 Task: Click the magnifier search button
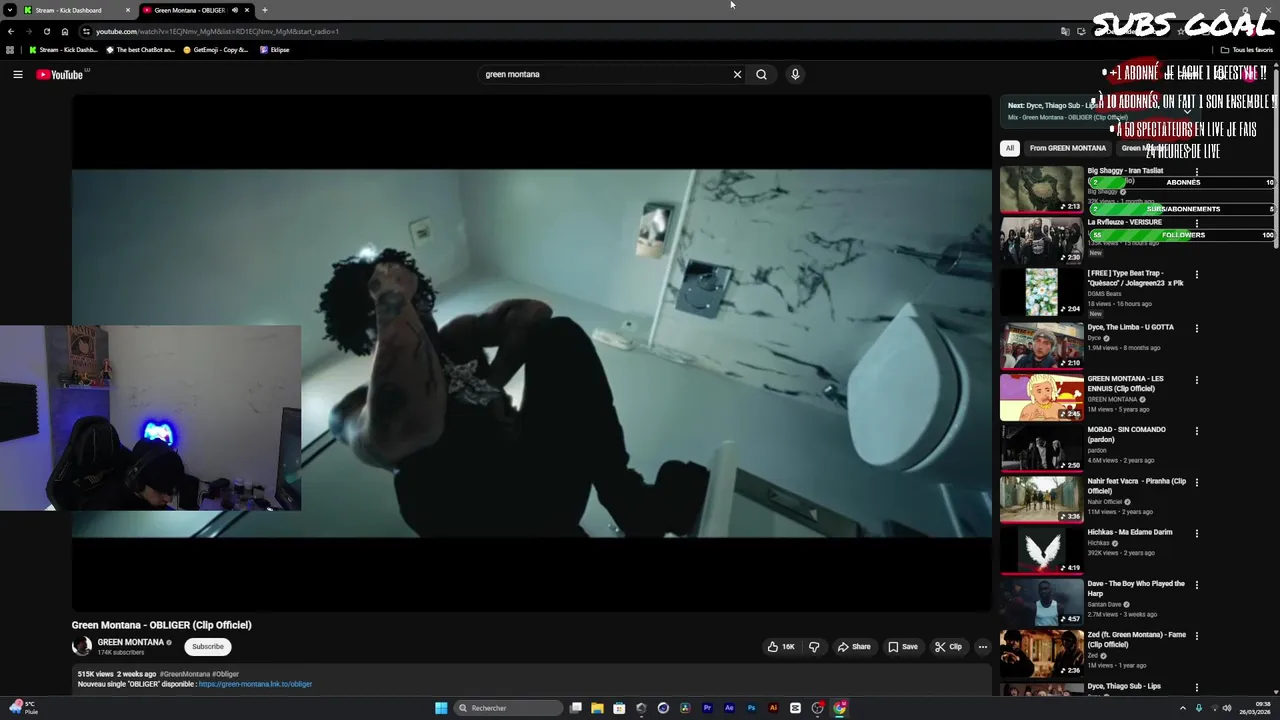761,74
